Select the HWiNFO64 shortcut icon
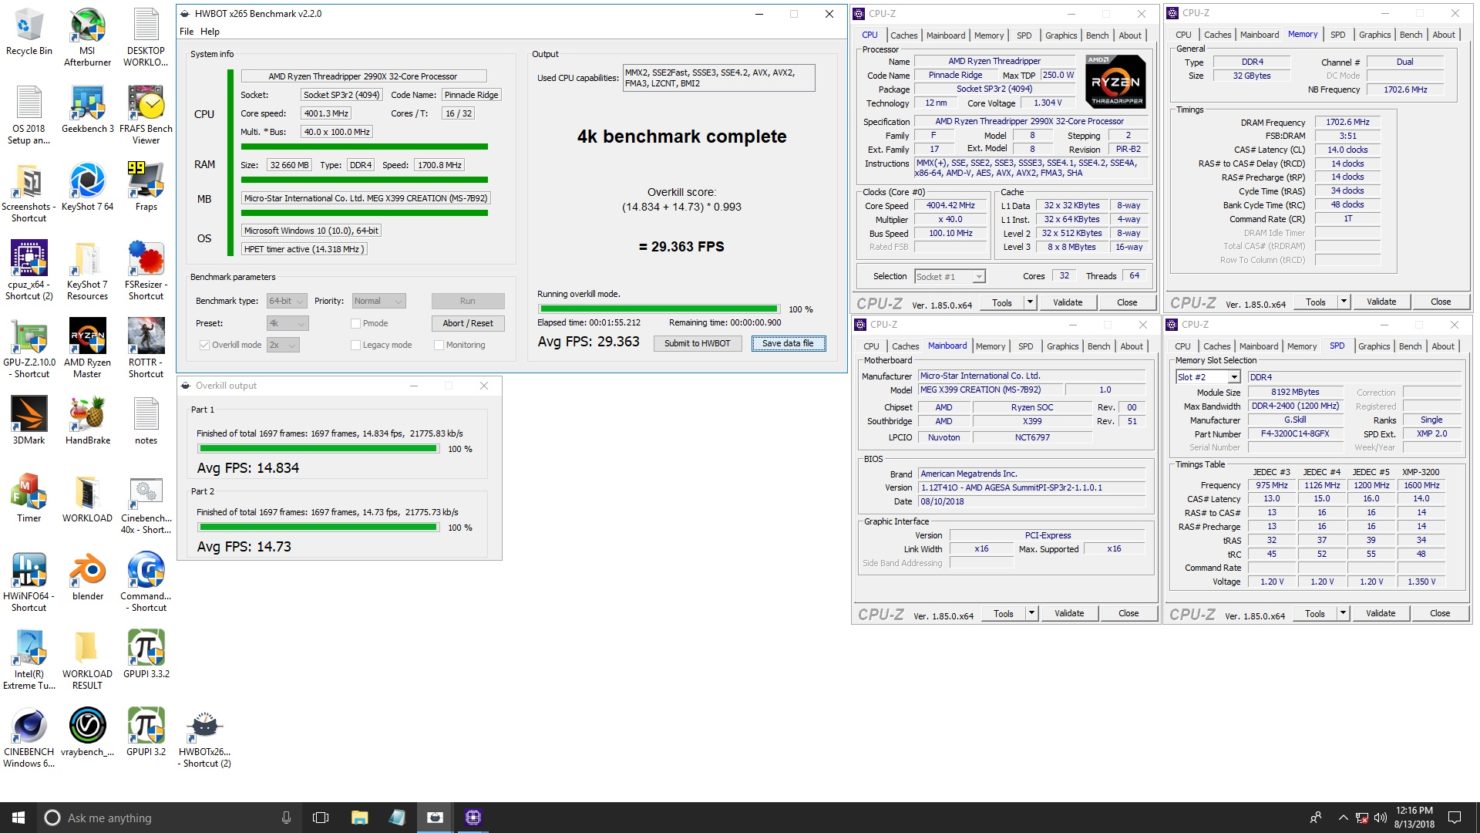This screenshot has width=1480, height=833. (x=29, y=584)
